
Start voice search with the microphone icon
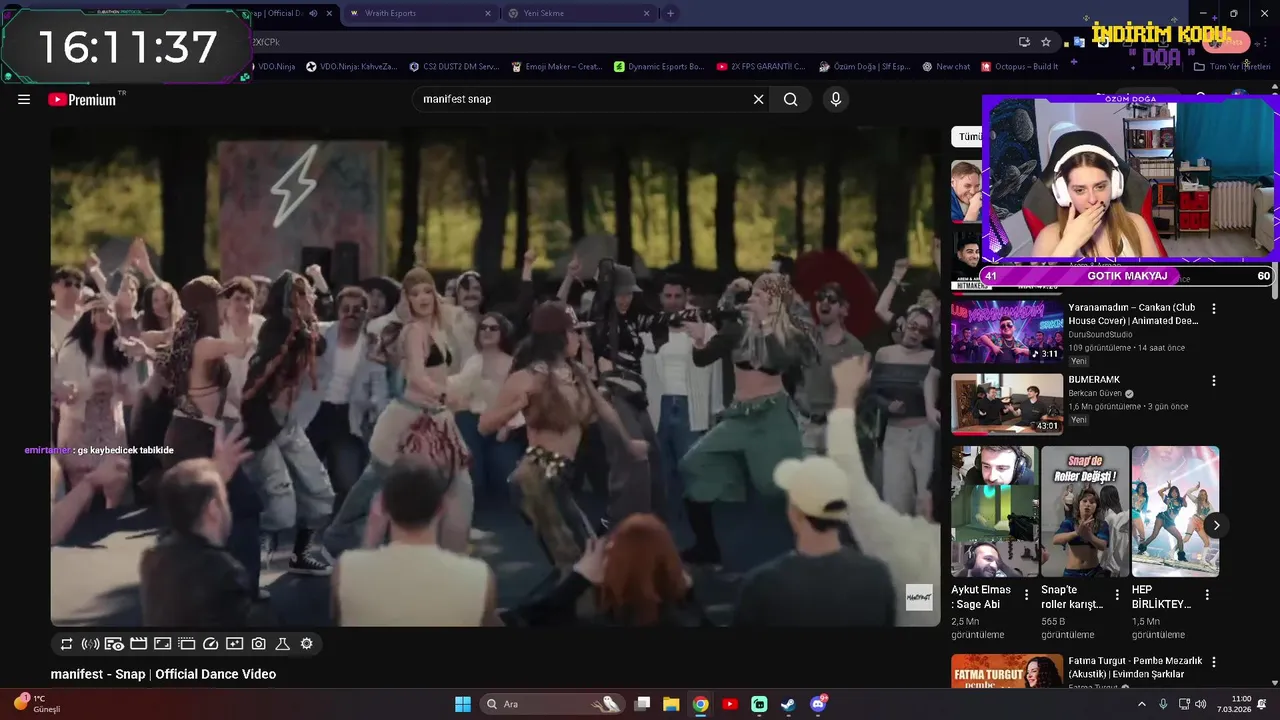tap(836, 99)
